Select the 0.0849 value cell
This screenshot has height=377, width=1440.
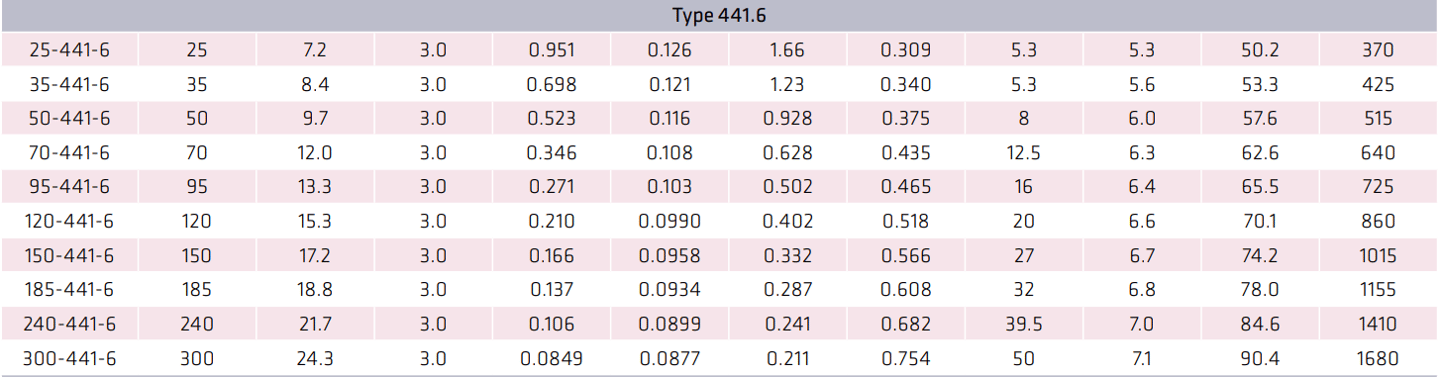[551, 358]
